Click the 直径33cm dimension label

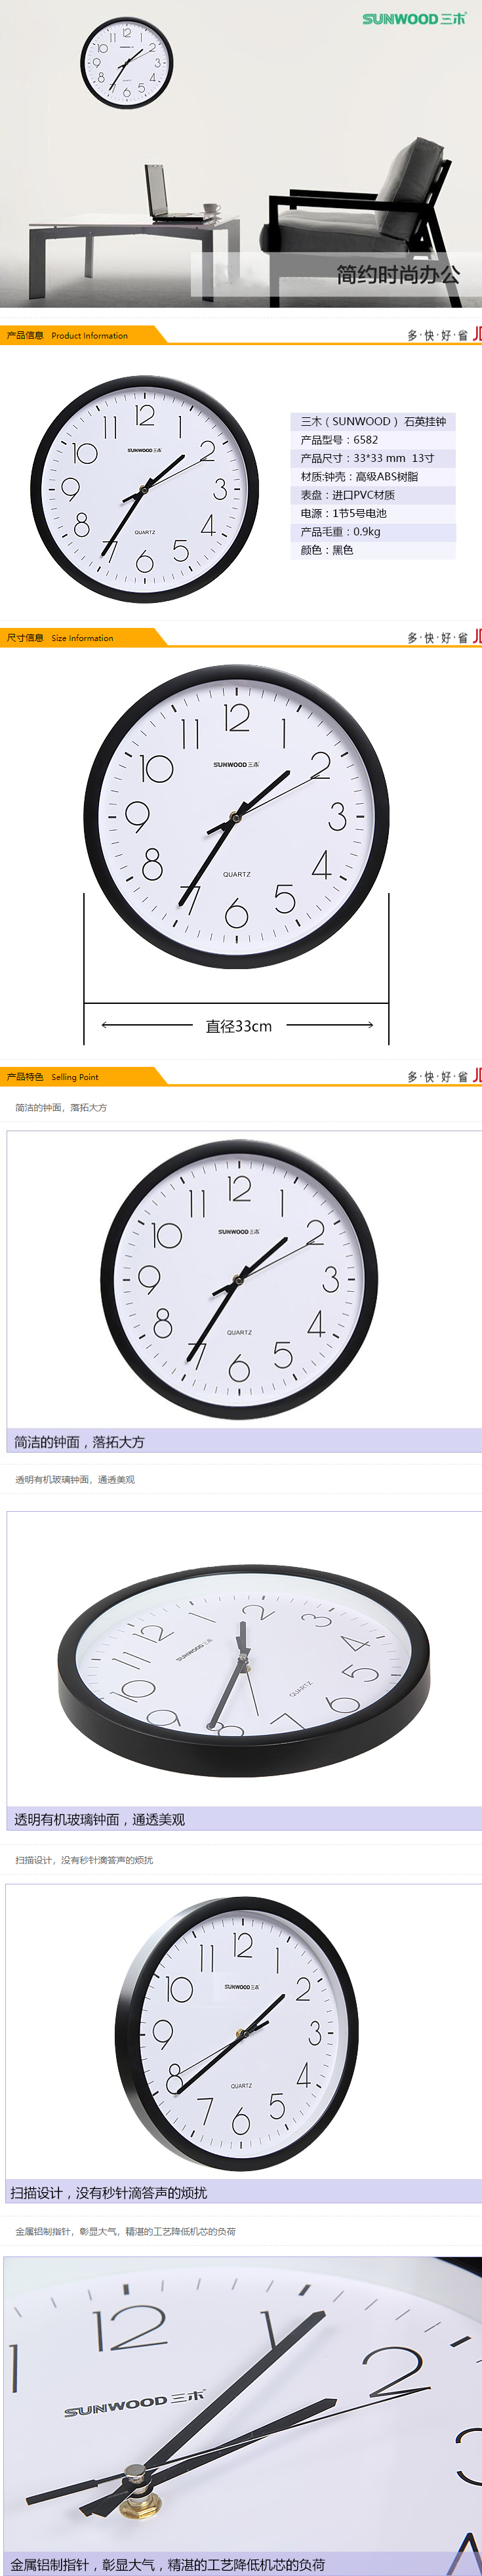tap(238, 1026)
